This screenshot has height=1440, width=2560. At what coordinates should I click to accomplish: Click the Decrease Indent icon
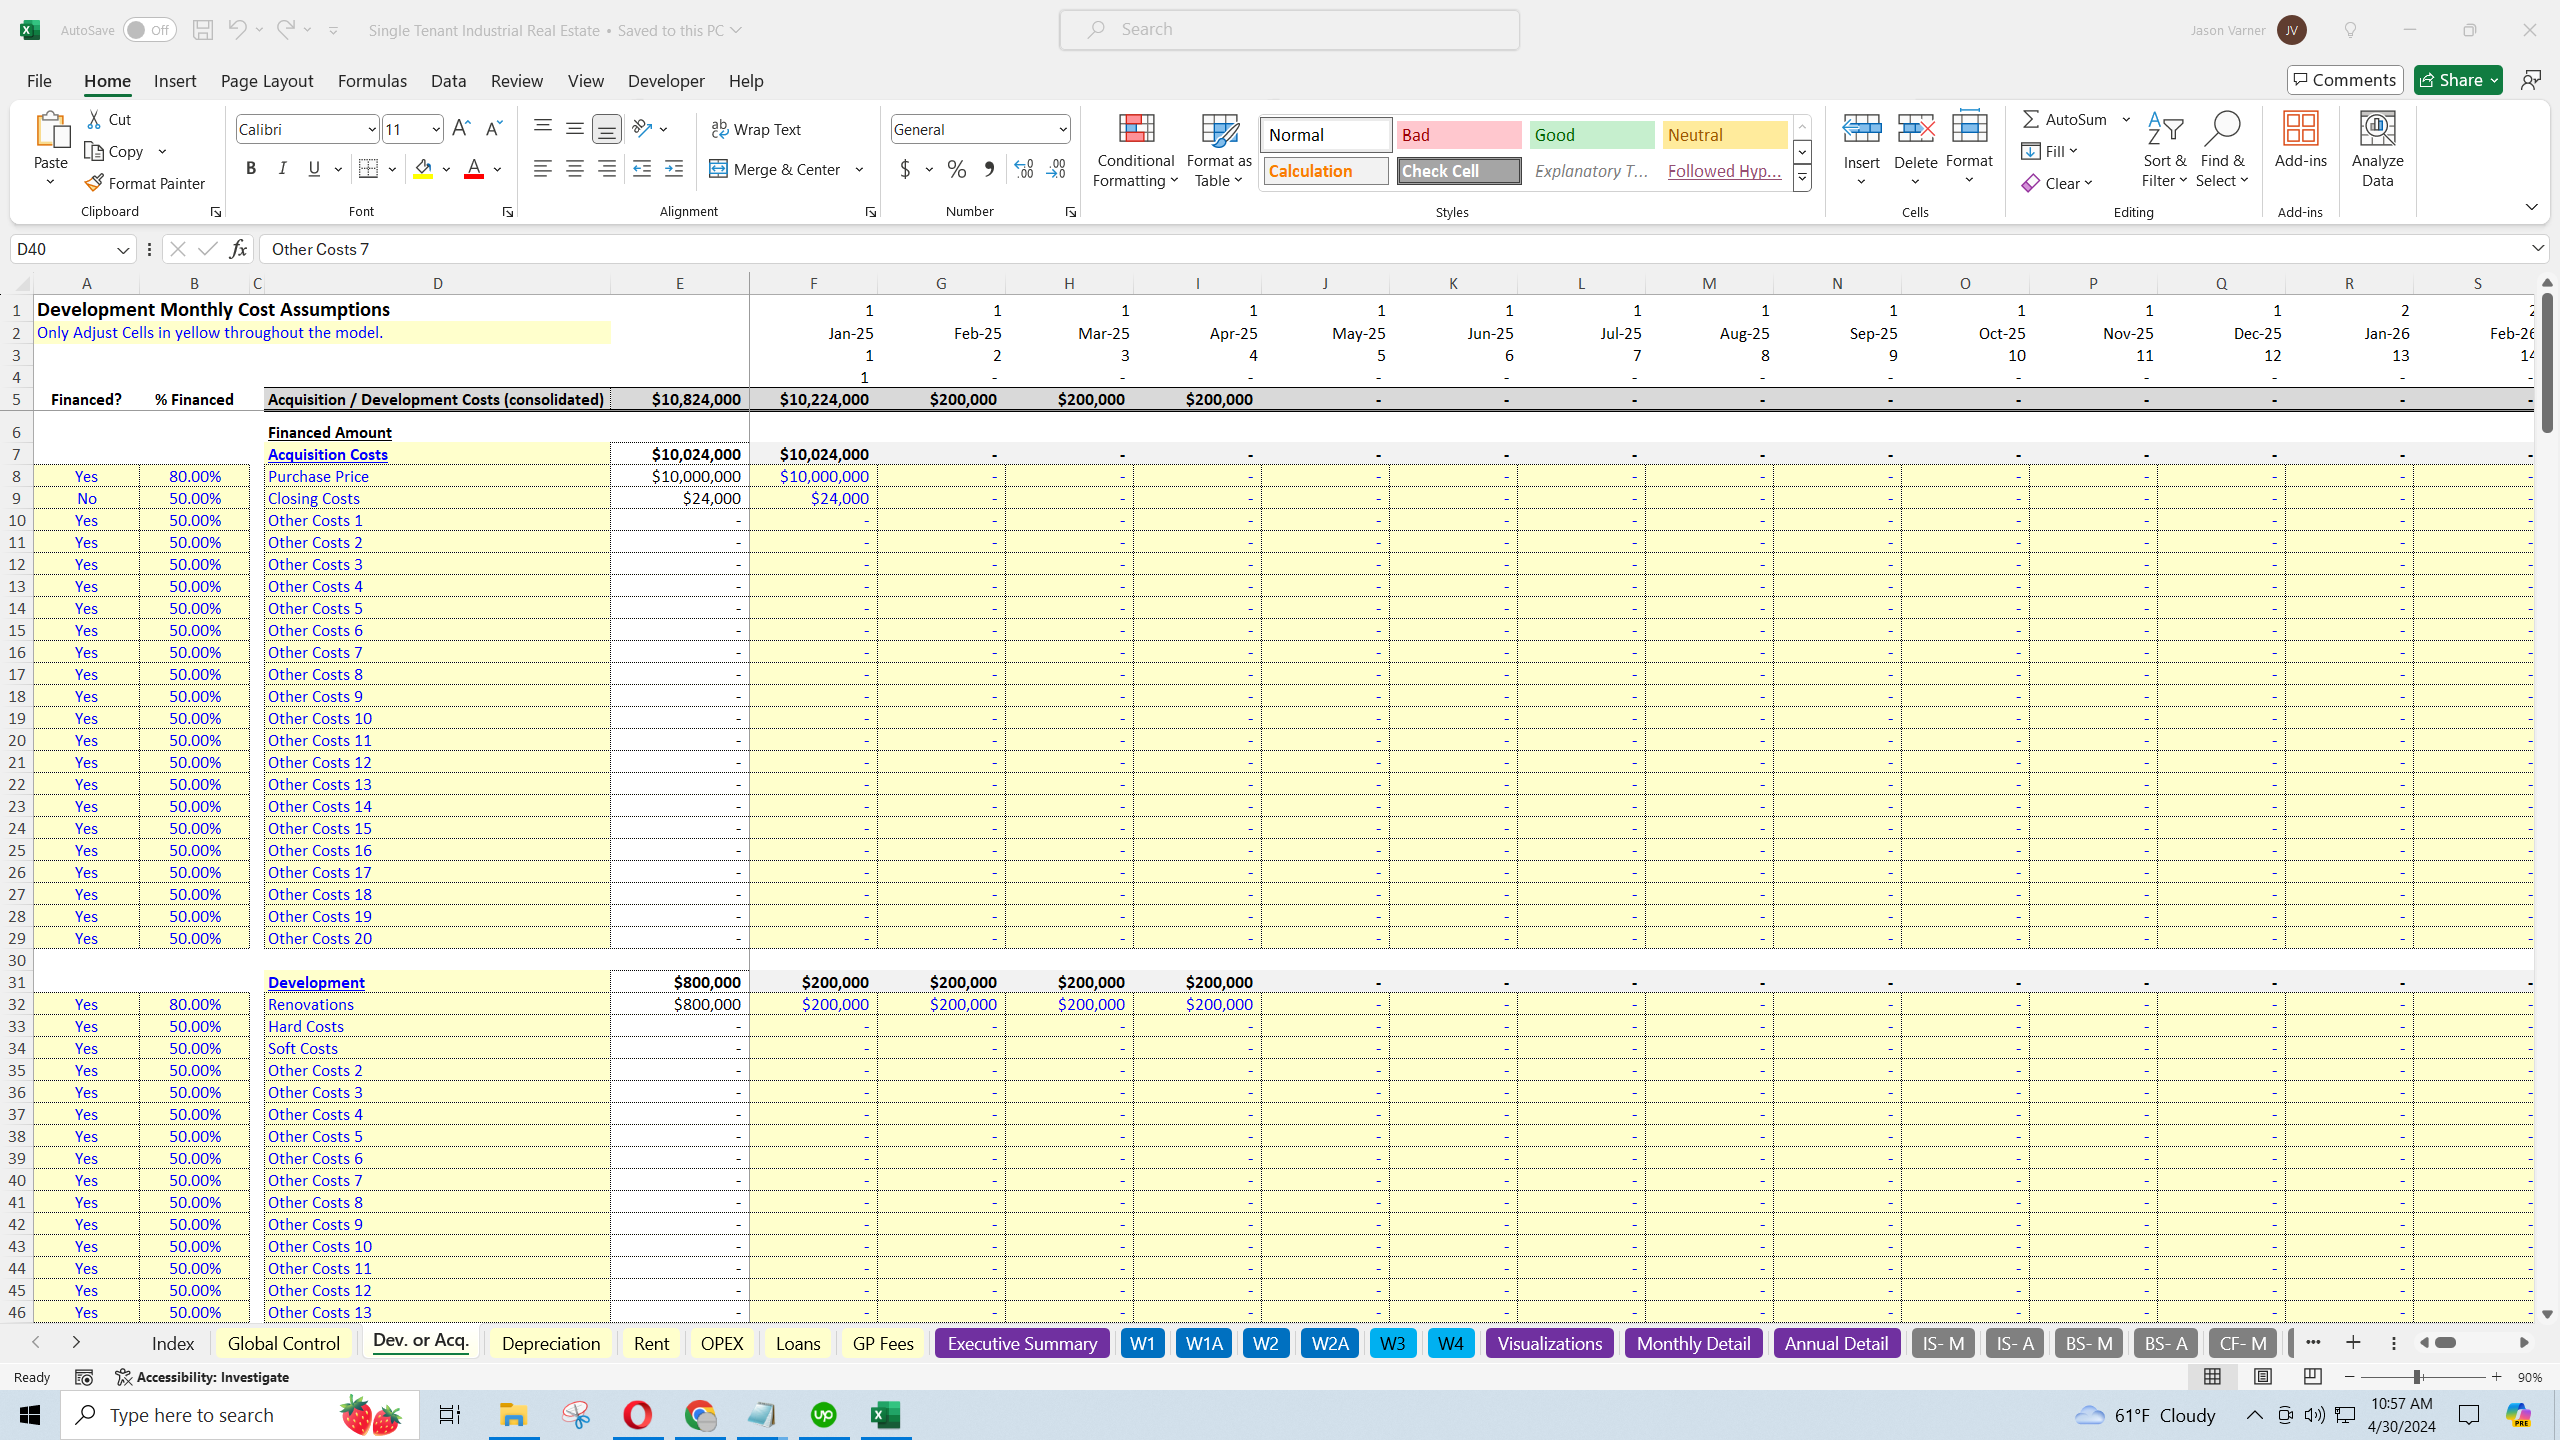[642, 169]
